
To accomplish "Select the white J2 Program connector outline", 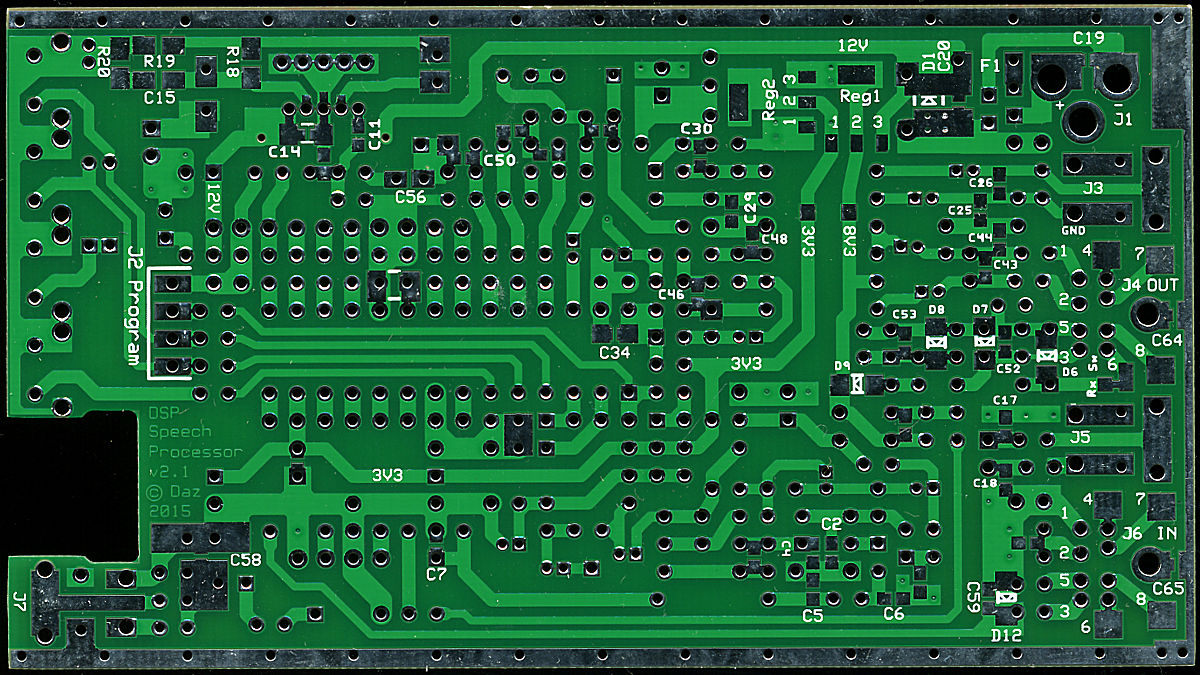I will pos(169,324).
